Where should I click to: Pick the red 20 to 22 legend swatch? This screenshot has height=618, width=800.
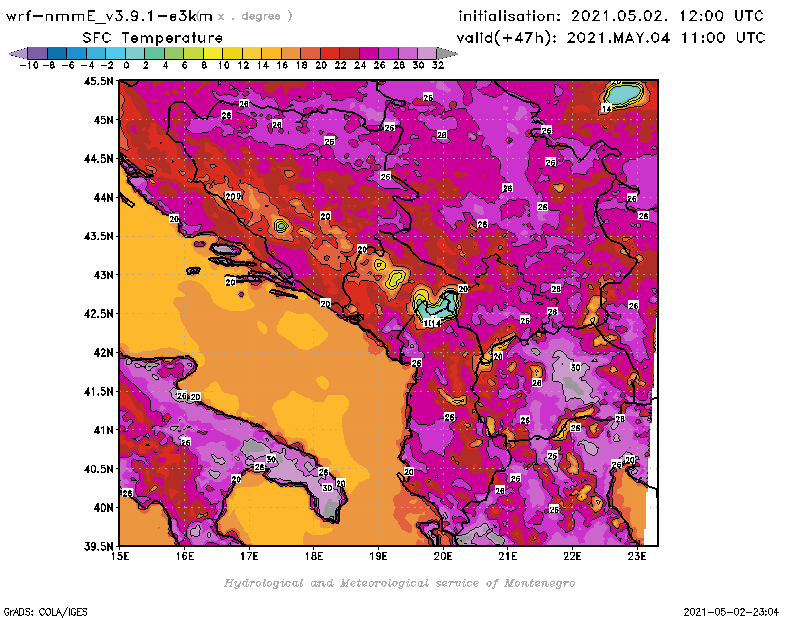coord(330,53)
